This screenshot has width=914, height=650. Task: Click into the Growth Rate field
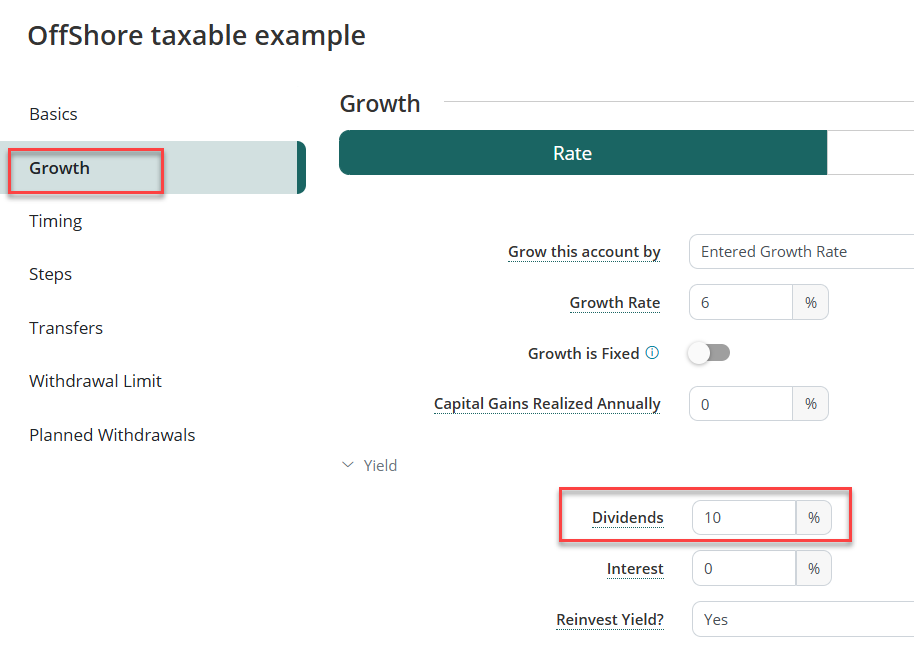pyautogui.click(x=740, y=303)
